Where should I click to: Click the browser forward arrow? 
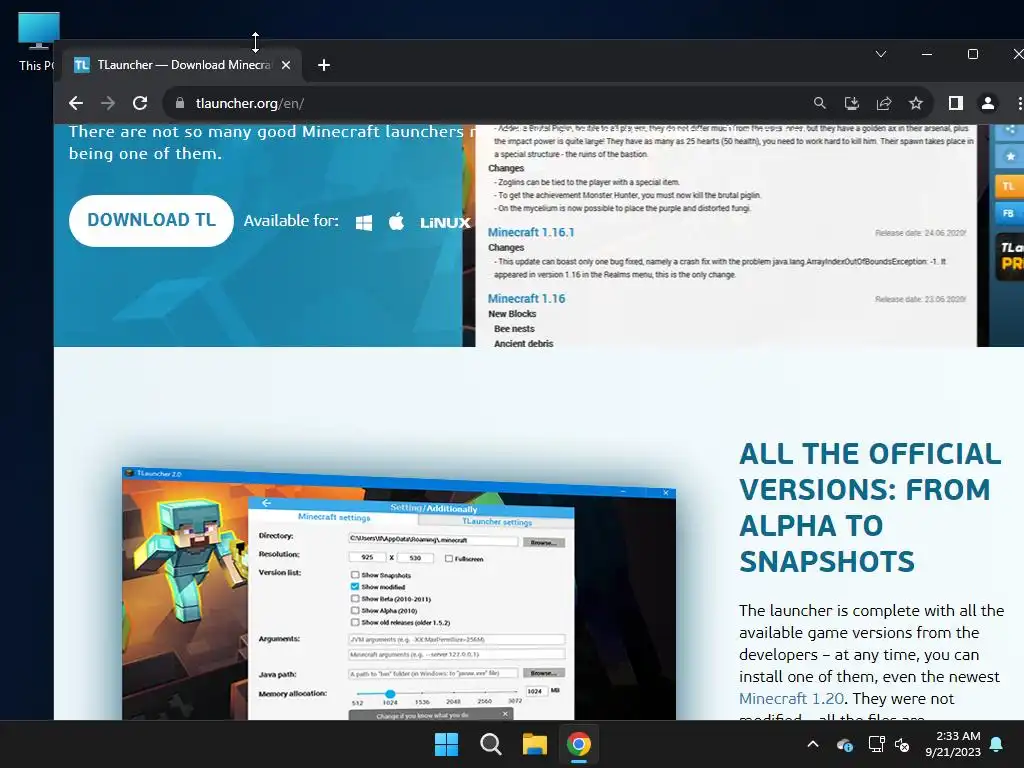click(x=108, y=103)
